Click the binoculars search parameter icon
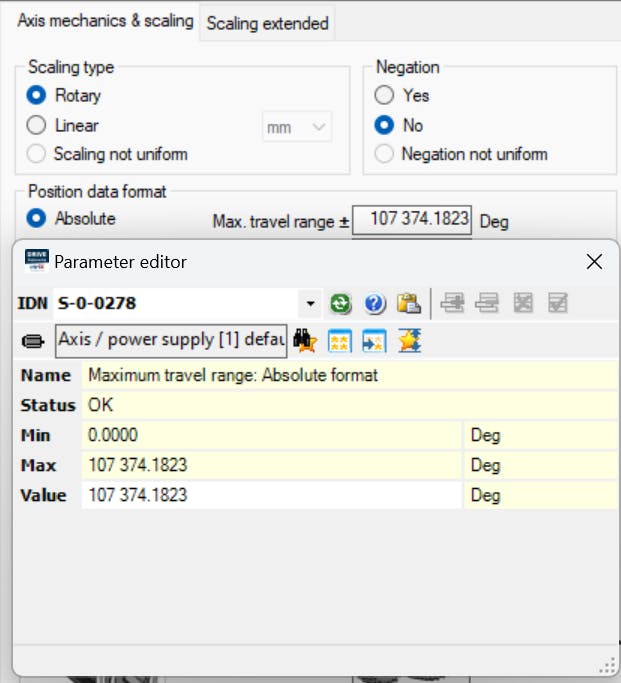Screen dimensions: 621x683 tap(304, 340)
